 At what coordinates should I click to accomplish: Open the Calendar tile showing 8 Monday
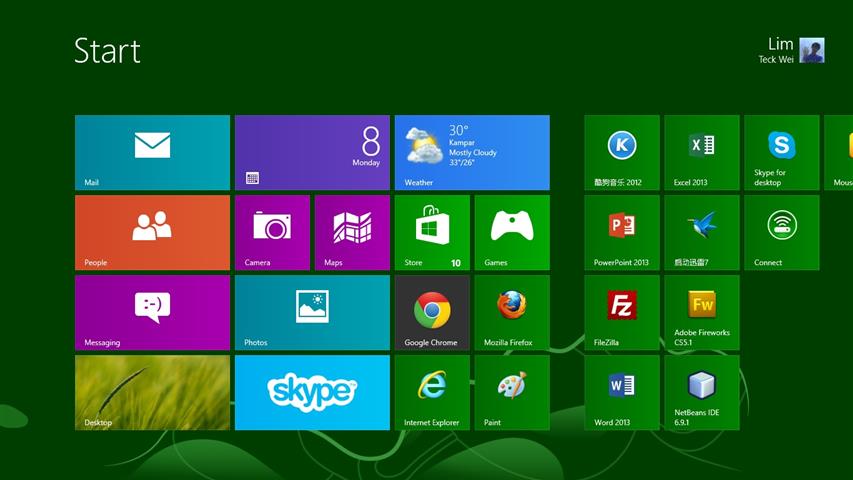pos(312,152)
